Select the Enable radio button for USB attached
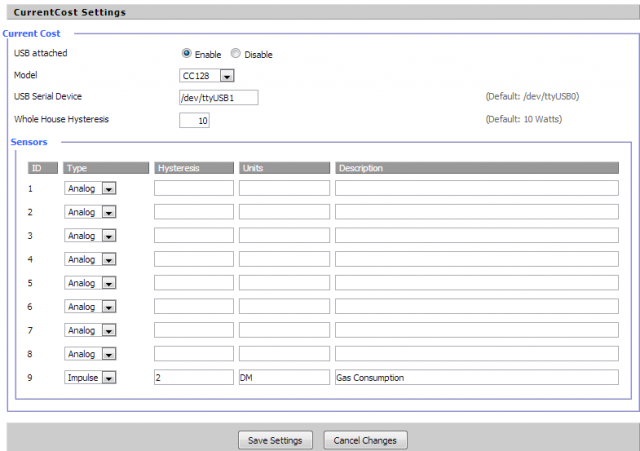Image resolution: width=640 pixels, height=451 pixels. 187,53
